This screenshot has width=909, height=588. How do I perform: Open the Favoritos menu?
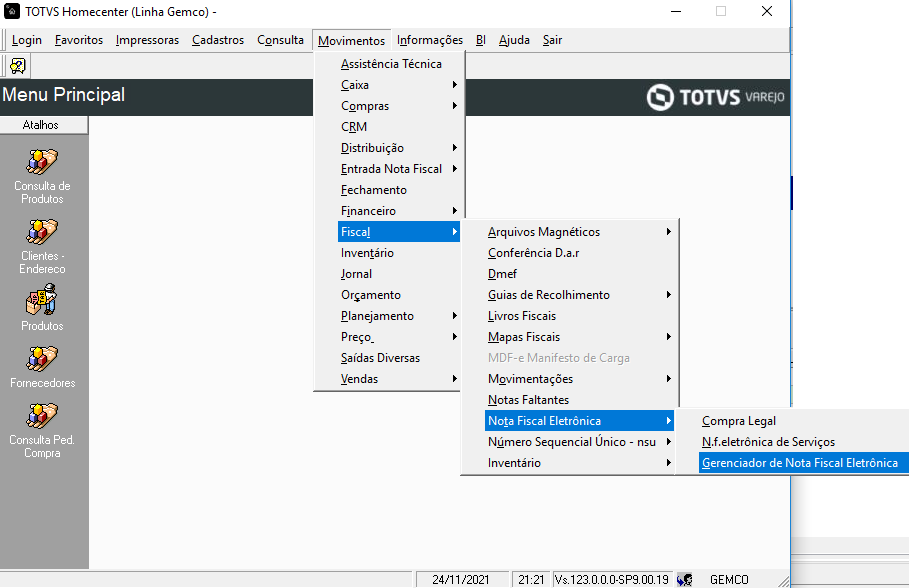click(x=79, y=40)
